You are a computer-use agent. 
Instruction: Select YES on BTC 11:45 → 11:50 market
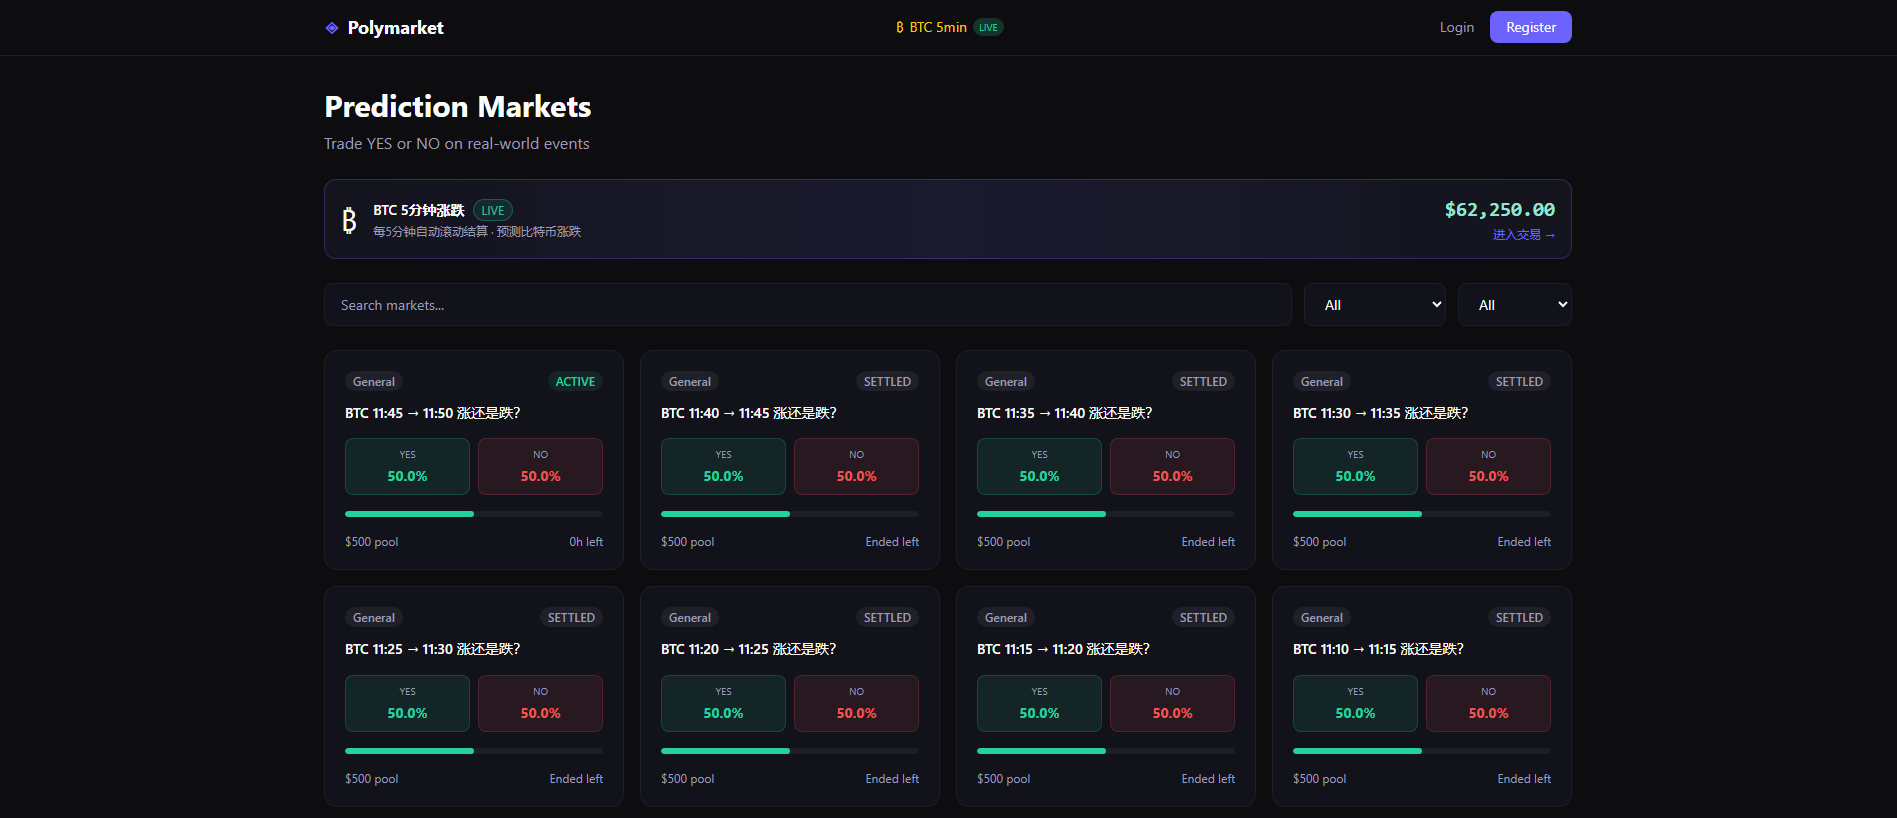click(407, 466)
